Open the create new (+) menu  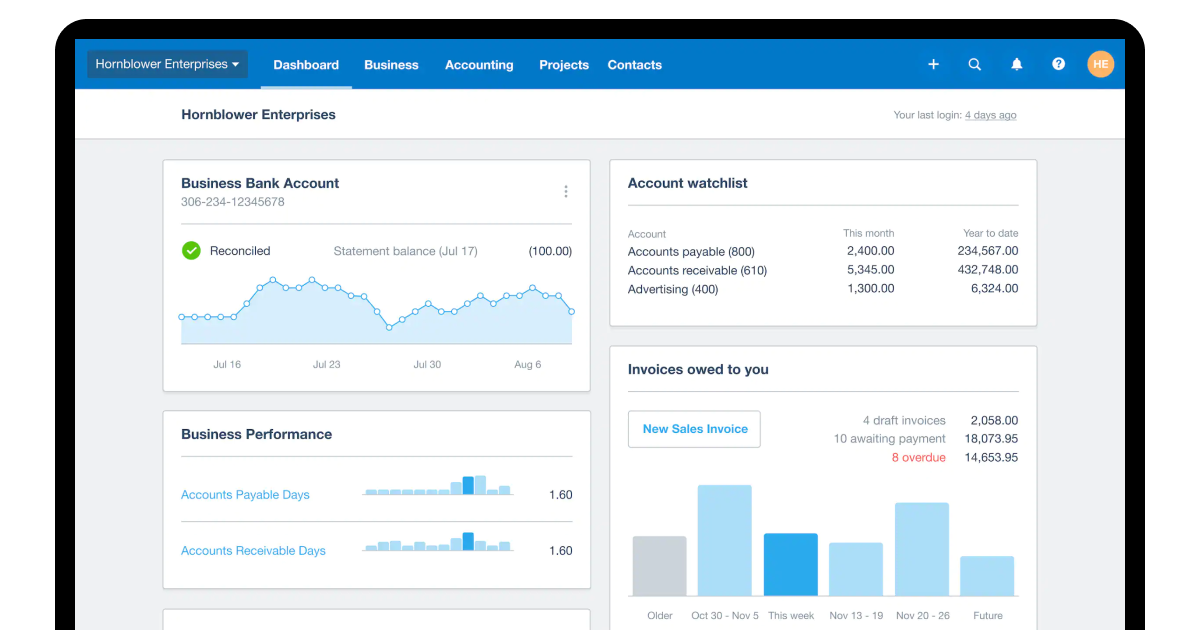pos(933,64)
